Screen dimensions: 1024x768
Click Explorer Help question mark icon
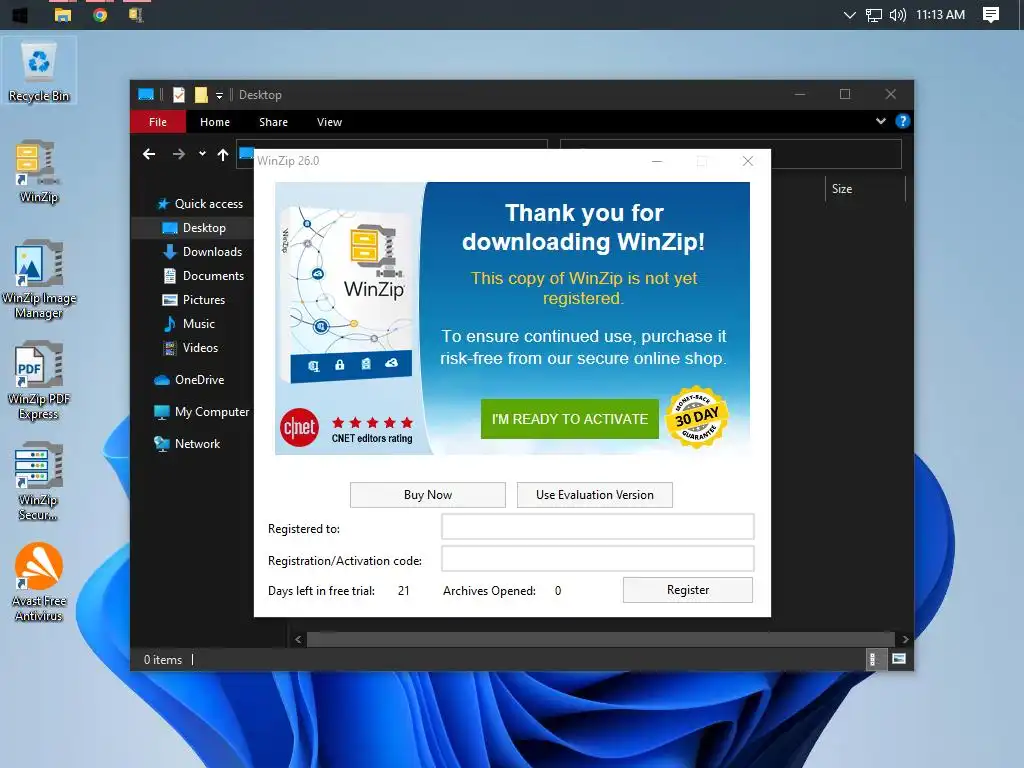tap(903, 121)
